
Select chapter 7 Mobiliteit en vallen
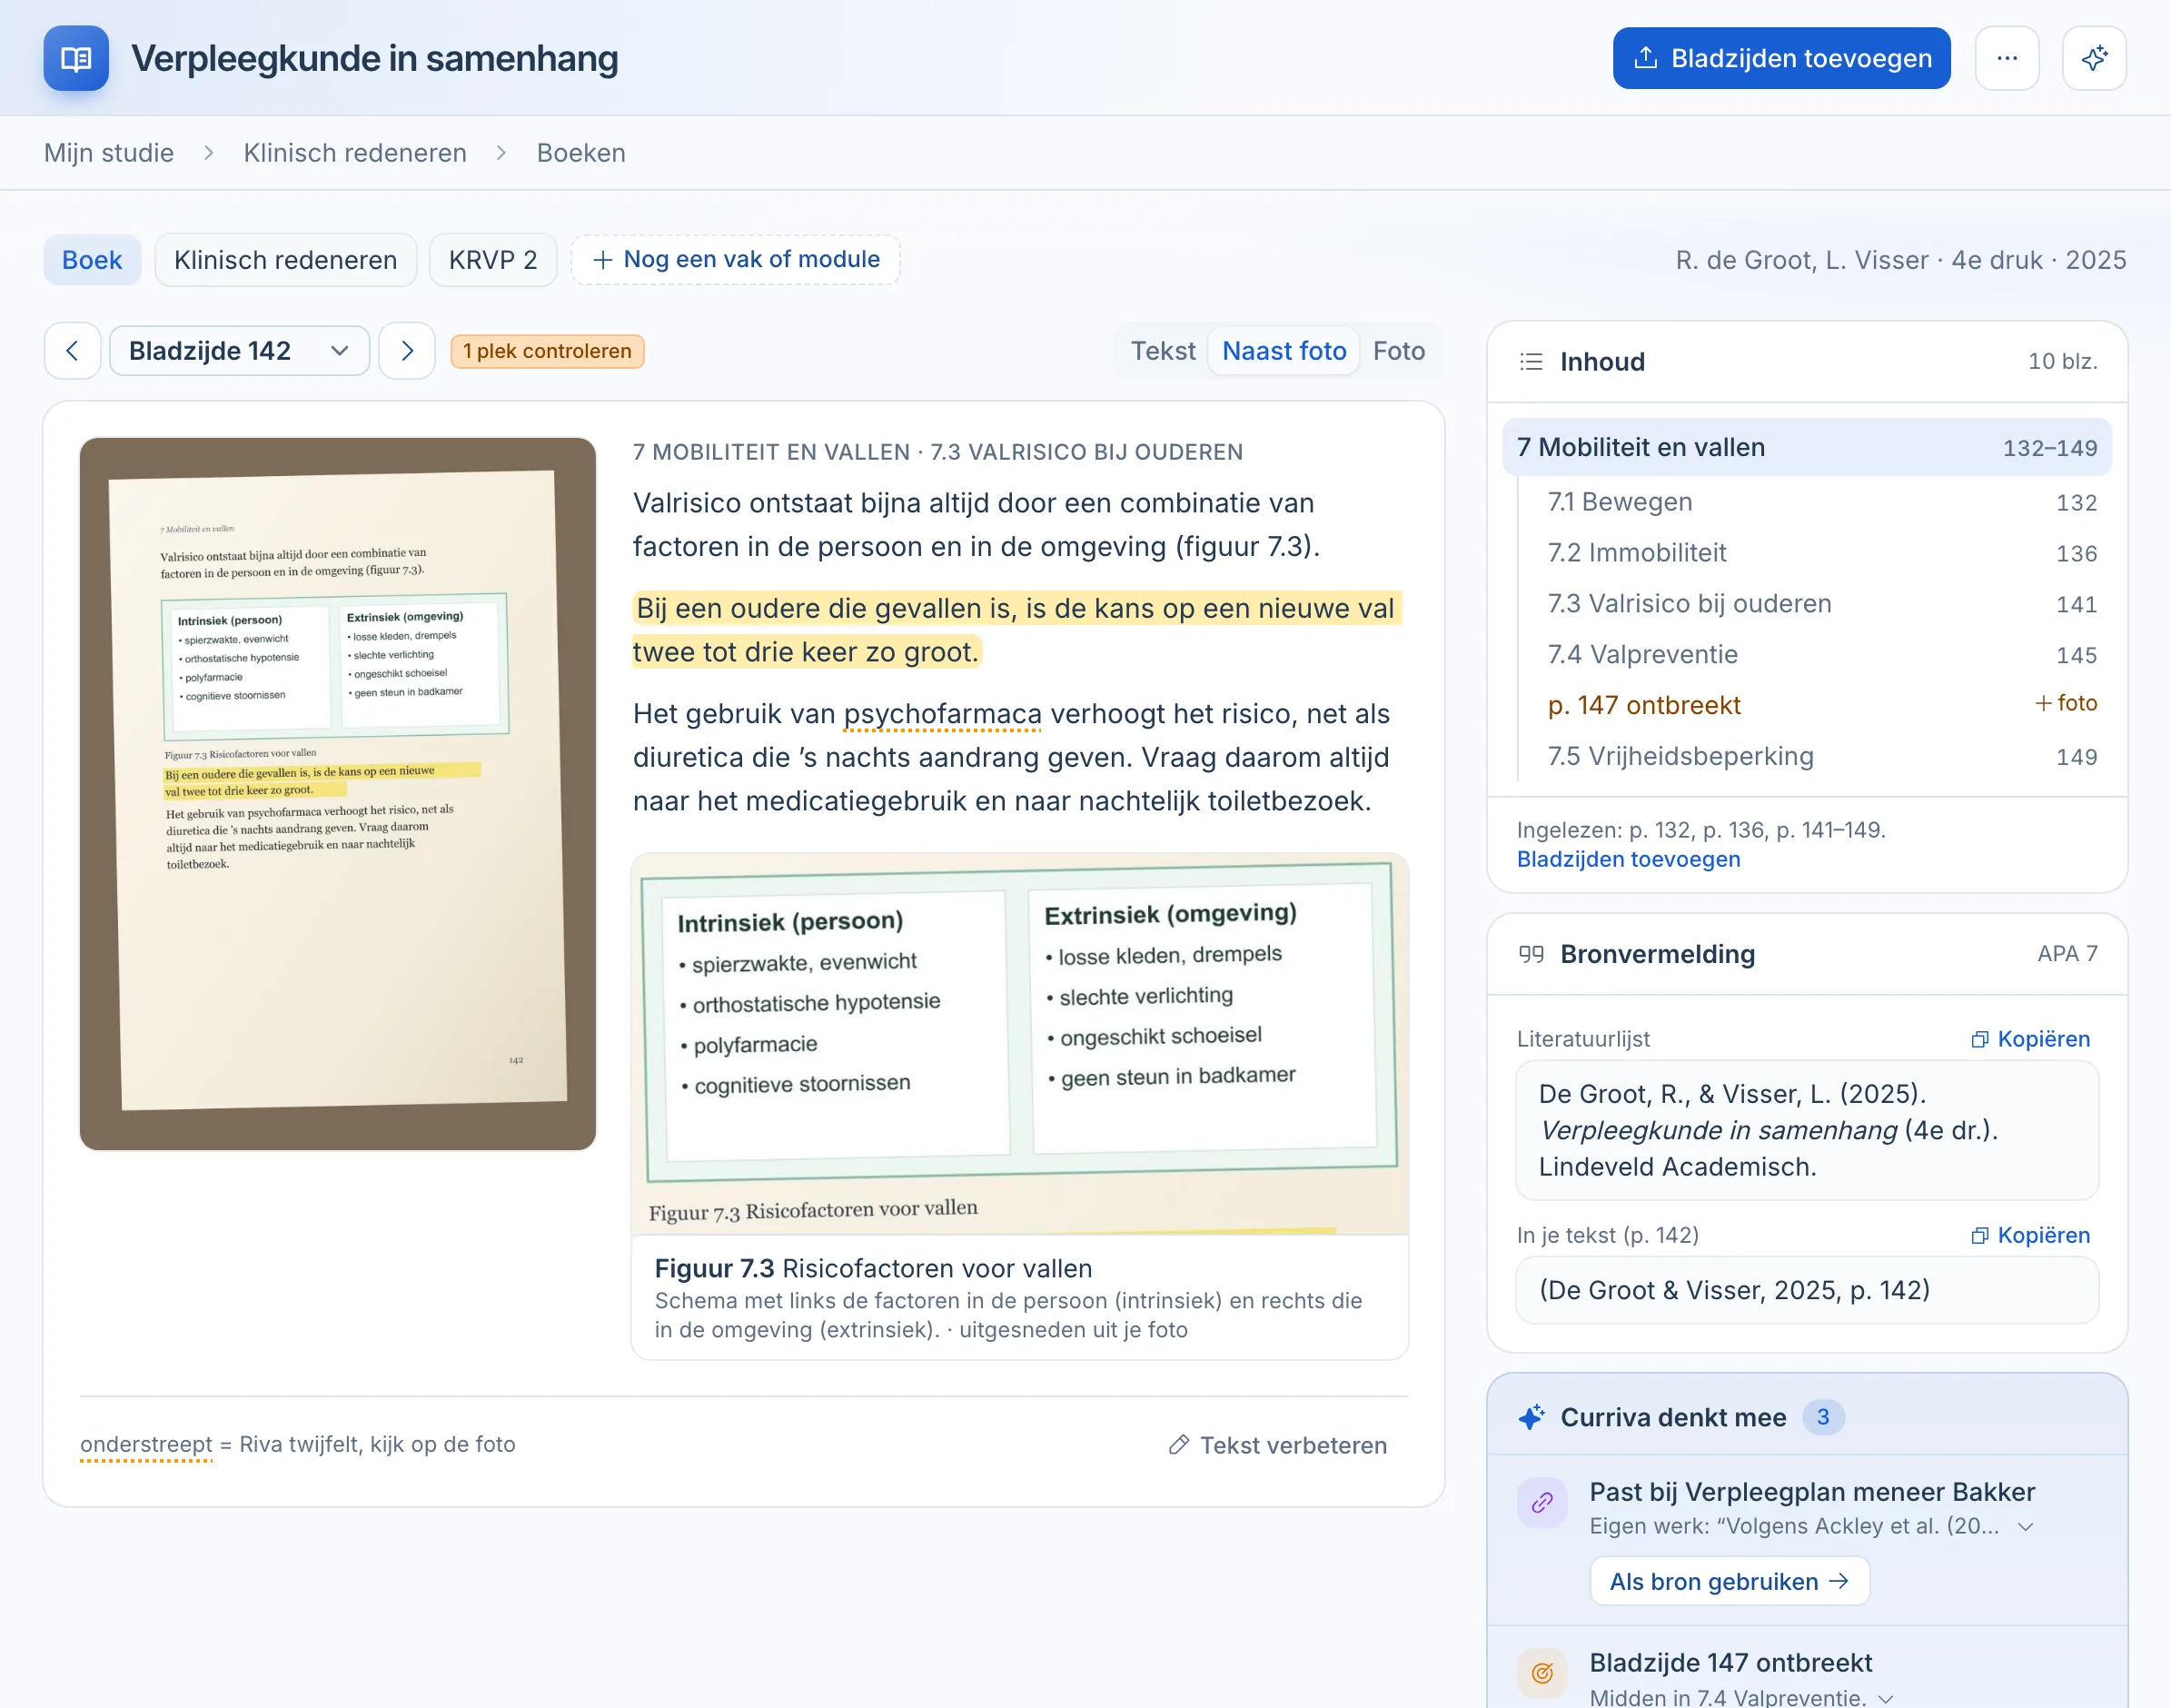click(x=1807, y=447)
